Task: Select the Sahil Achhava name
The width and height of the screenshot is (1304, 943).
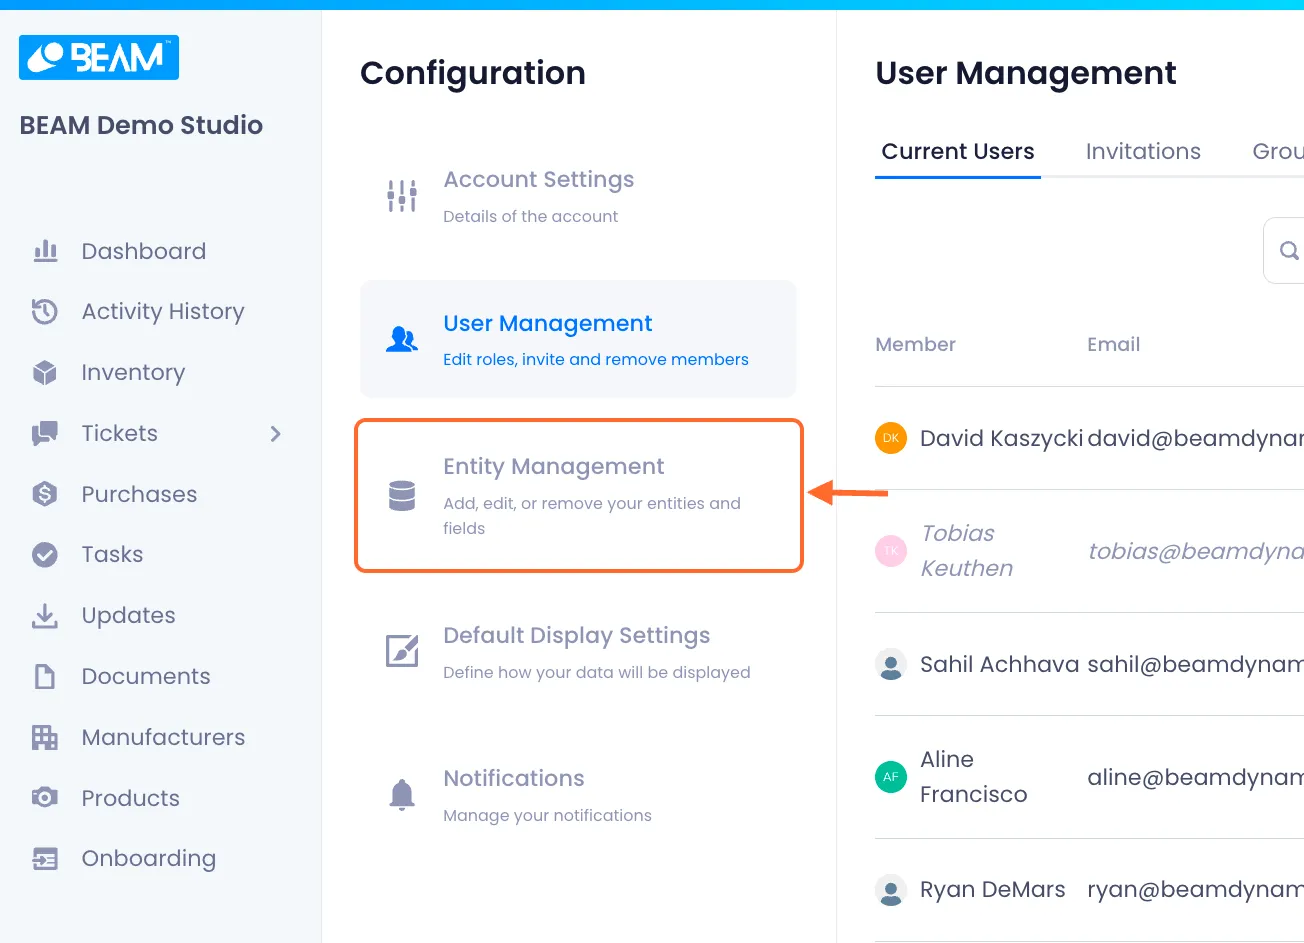Action: pyautogui.click(x=999, y=665)
